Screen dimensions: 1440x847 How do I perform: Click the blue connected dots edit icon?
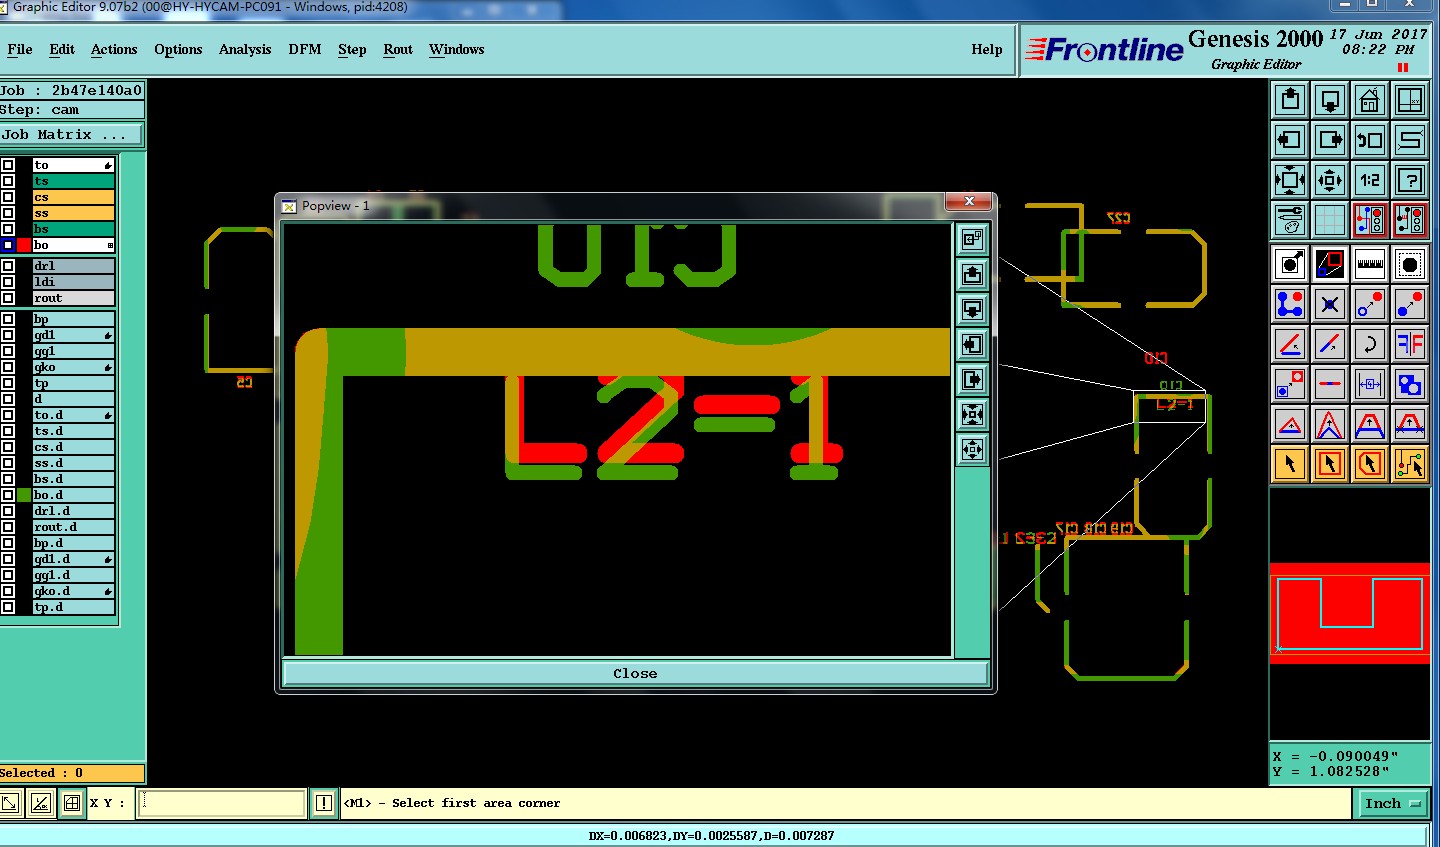[1290, 305]
